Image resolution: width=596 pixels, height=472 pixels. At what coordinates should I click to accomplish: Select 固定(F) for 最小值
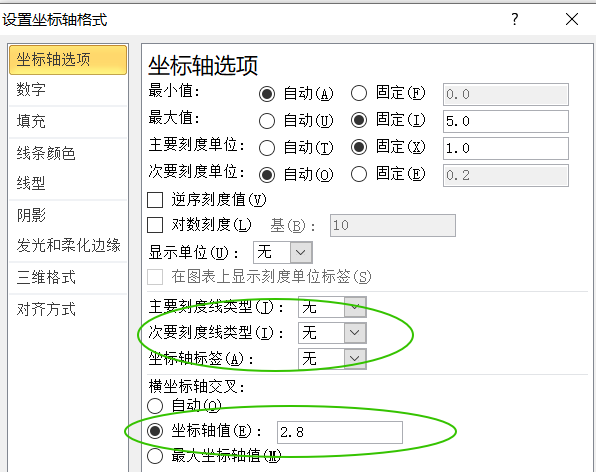click(358, 93)
